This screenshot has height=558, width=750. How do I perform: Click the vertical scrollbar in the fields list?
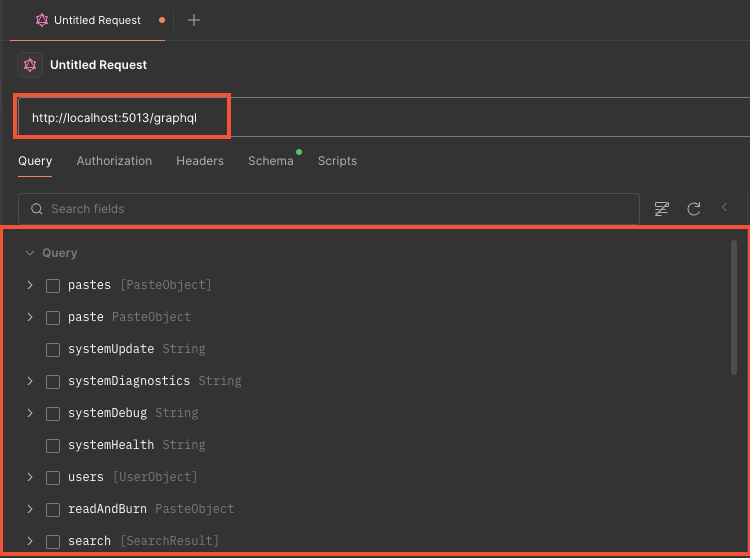click(x=735, y=307)
